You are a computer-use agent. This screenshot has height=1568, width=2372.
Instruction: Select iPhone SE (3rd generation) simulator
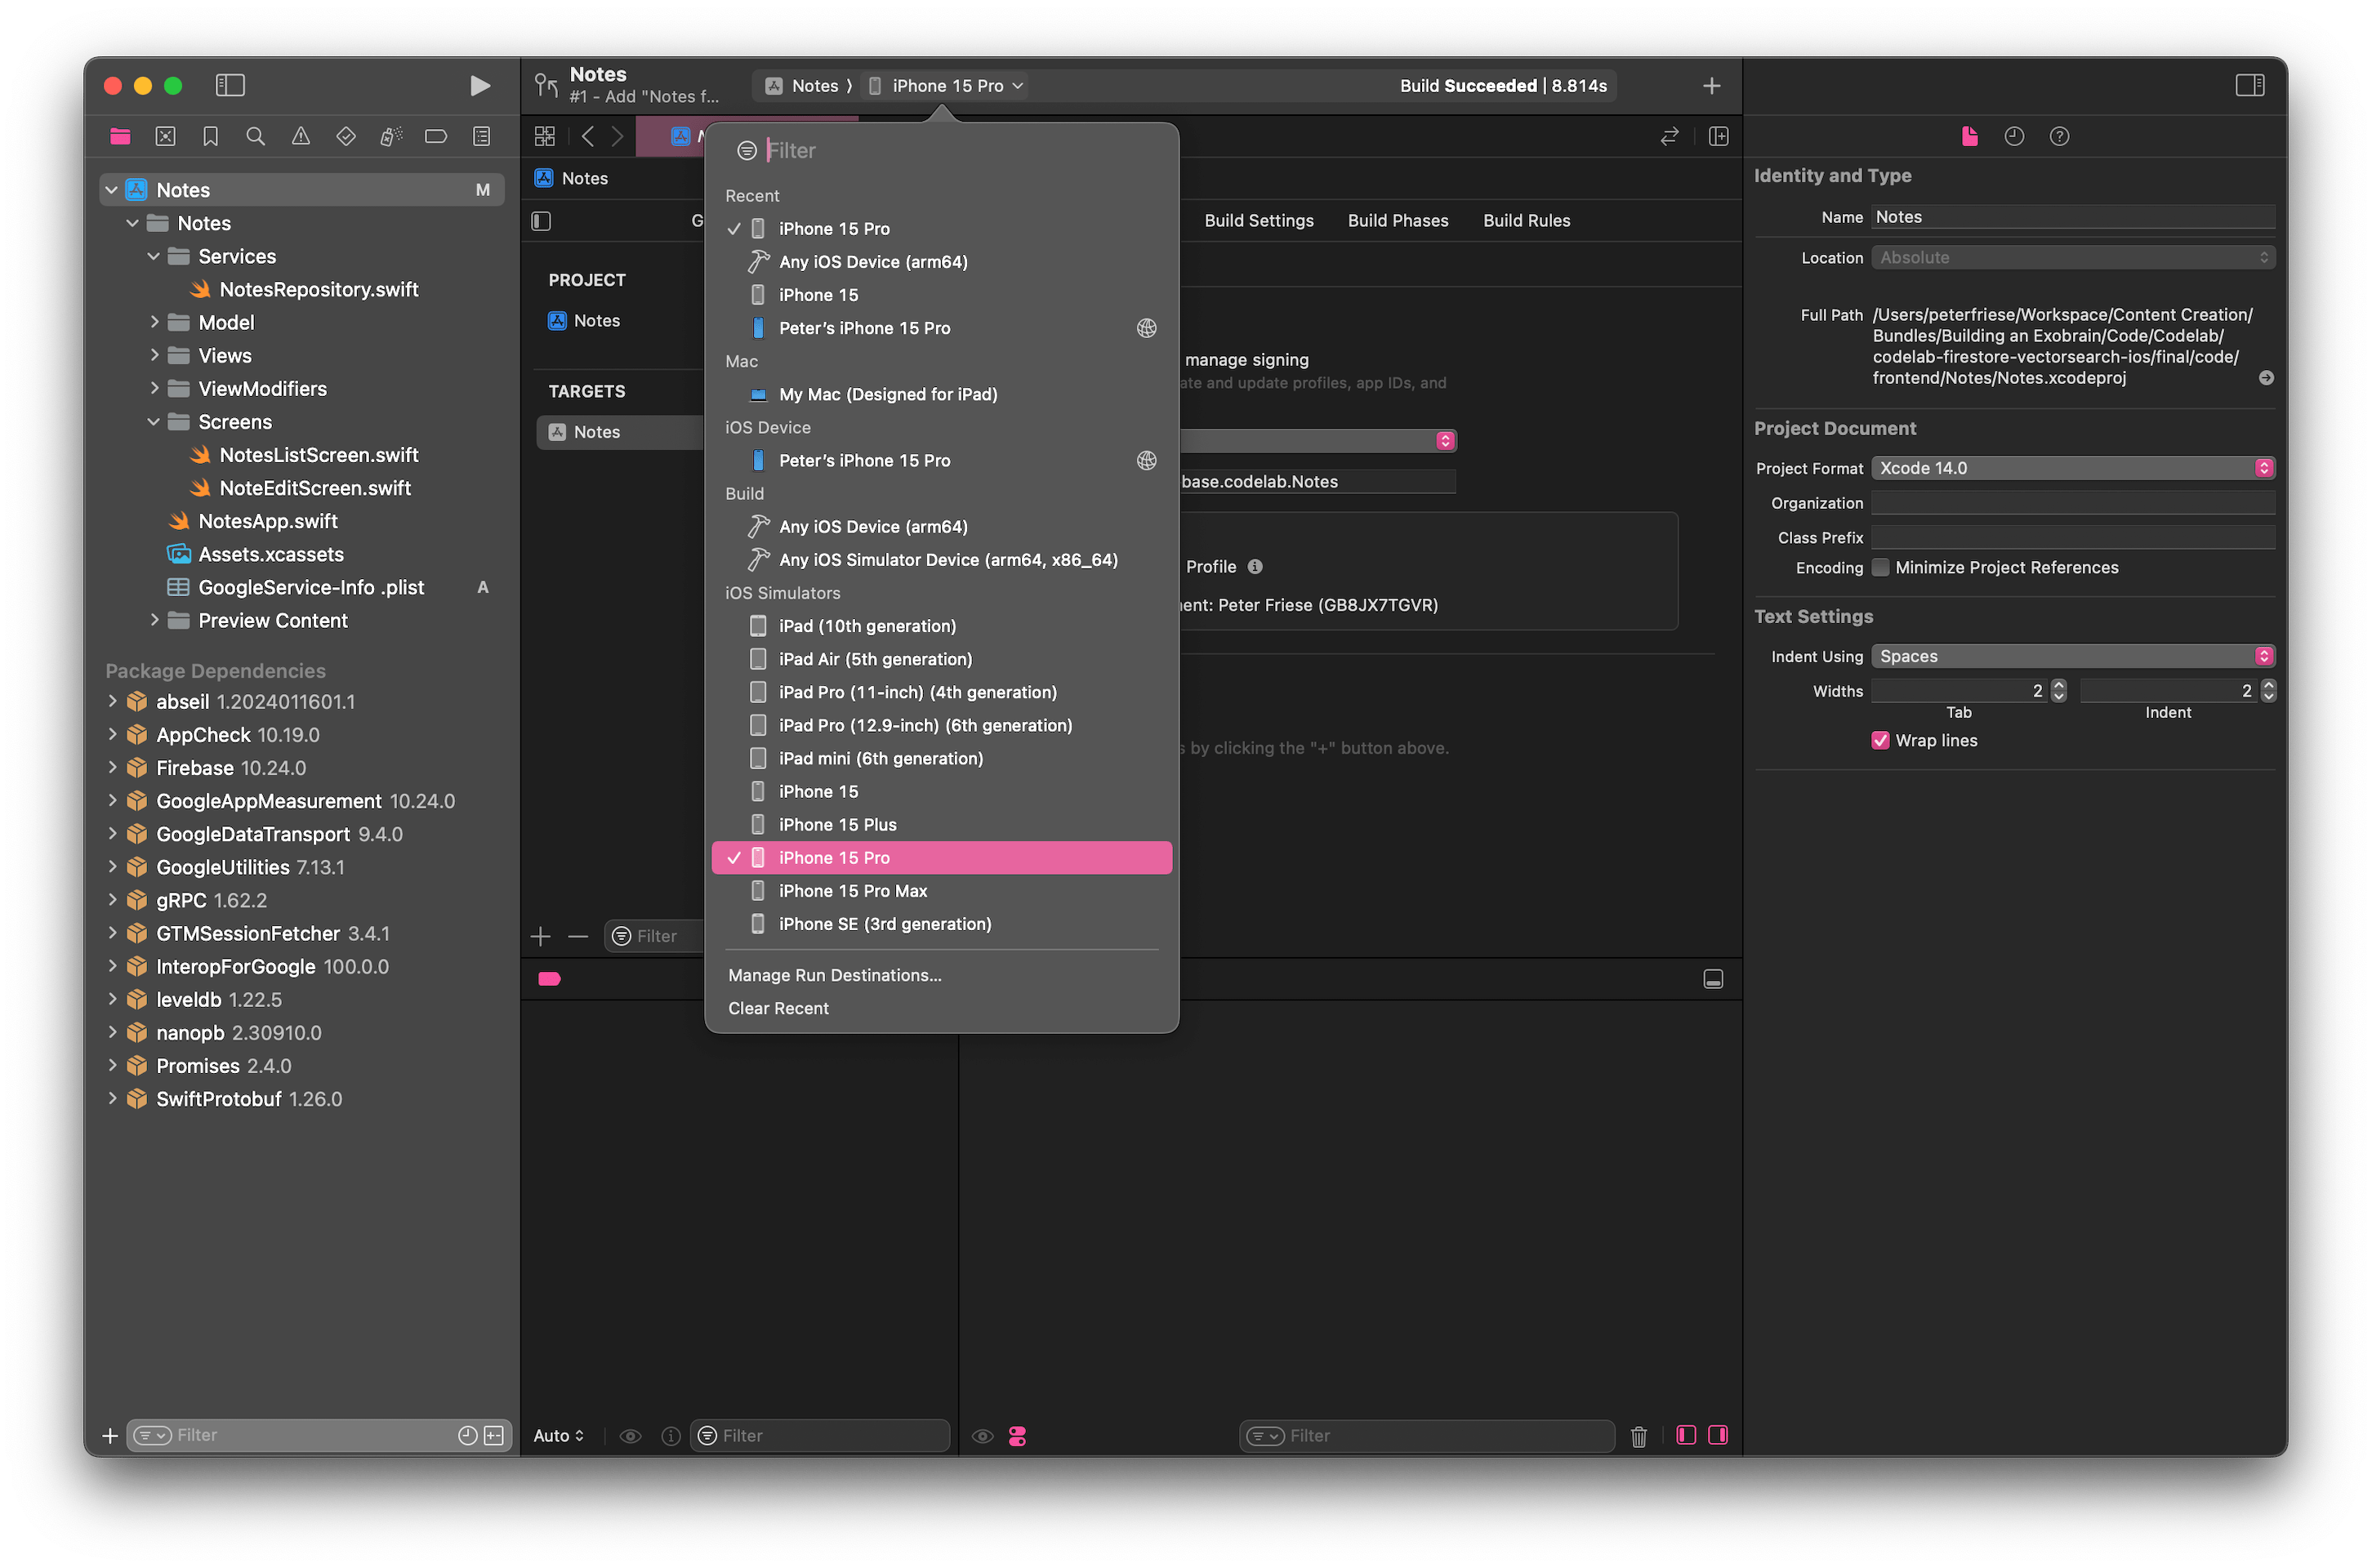tap(885, 924)
